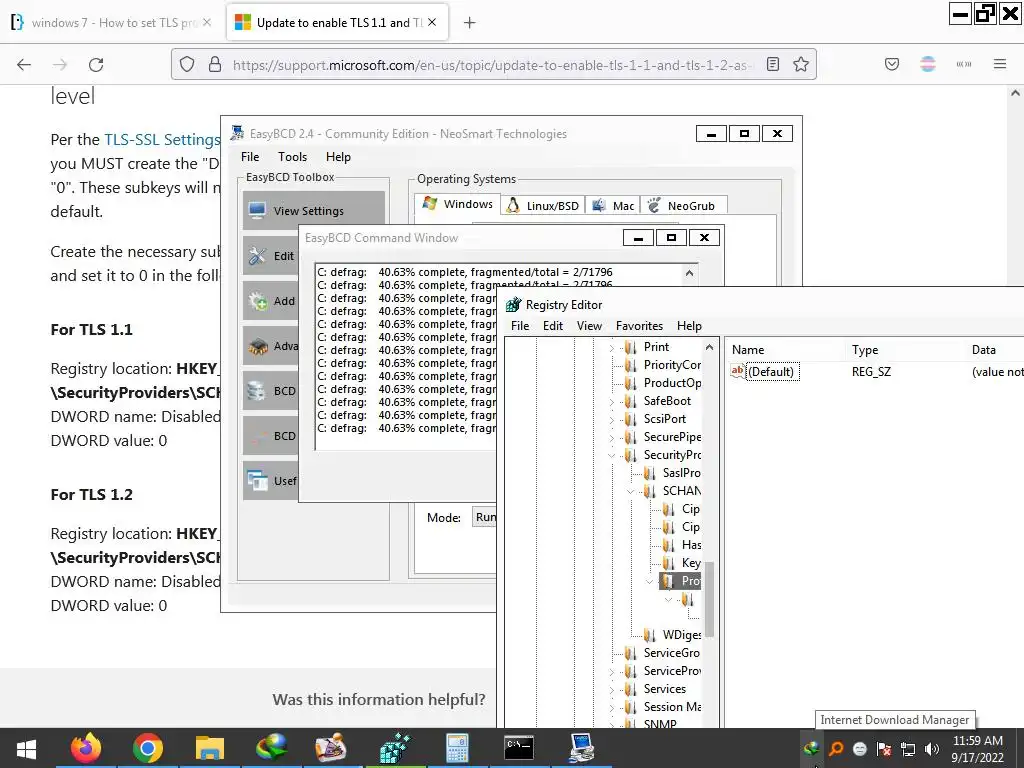The height and width of the screenshot is (768, 1024).
Task: Click the Mode dropdown in EasyBCD
Action: click(x=484, y=517)
